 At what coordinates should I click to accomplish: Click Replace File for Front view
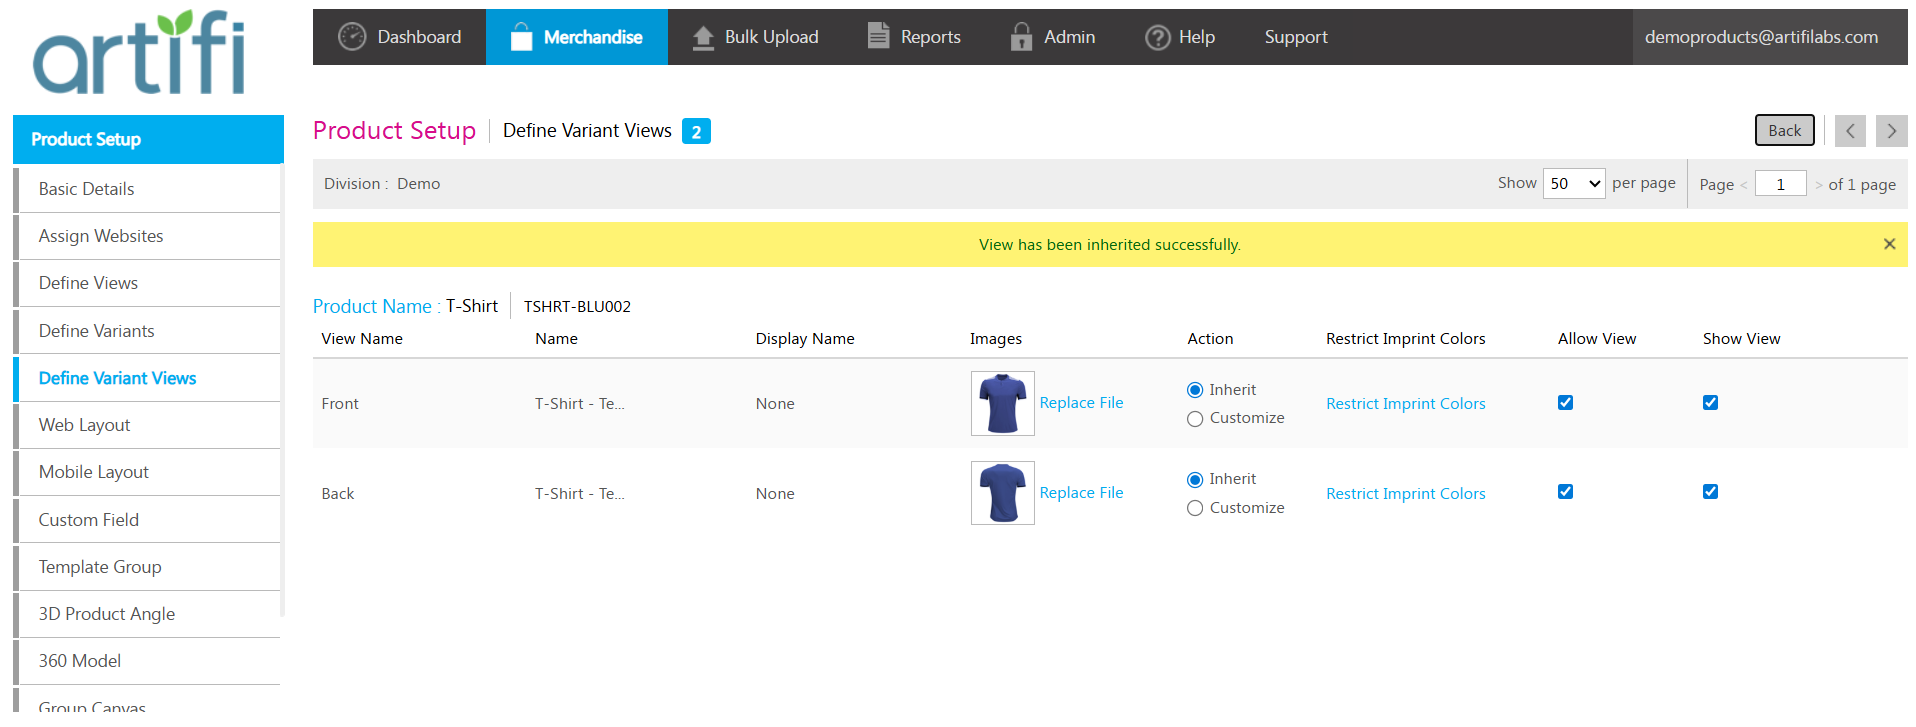[x=1081, y=403]
